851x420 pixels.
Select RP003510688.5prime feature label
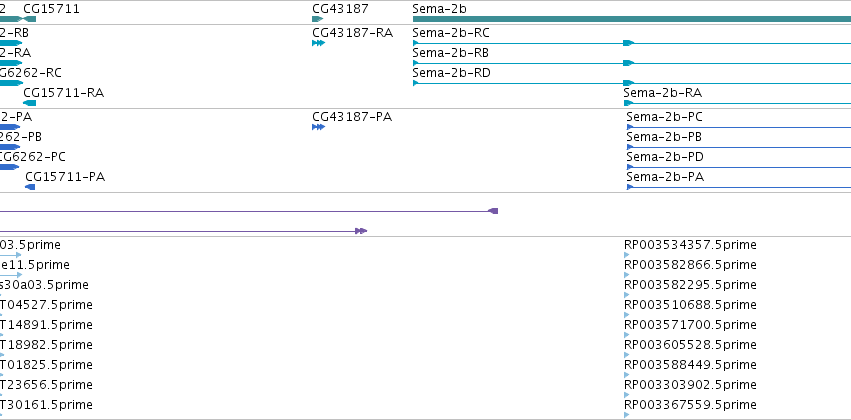[x=690, y=305]
